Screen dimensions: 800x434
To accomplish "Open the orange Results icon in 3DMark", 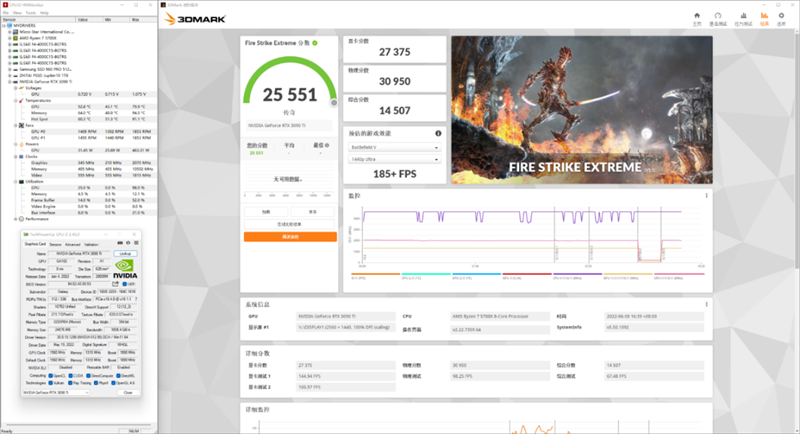I will (764, 16).
